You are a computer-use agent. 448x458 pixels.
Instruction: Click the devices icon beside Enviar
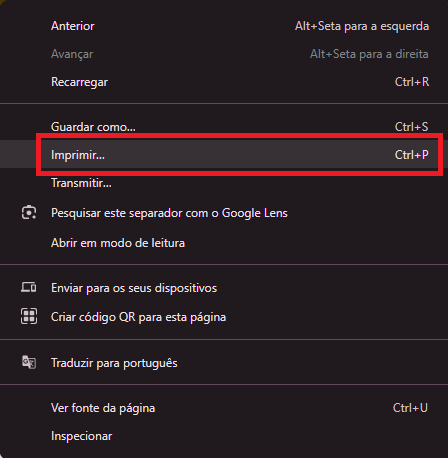(29, 287)
